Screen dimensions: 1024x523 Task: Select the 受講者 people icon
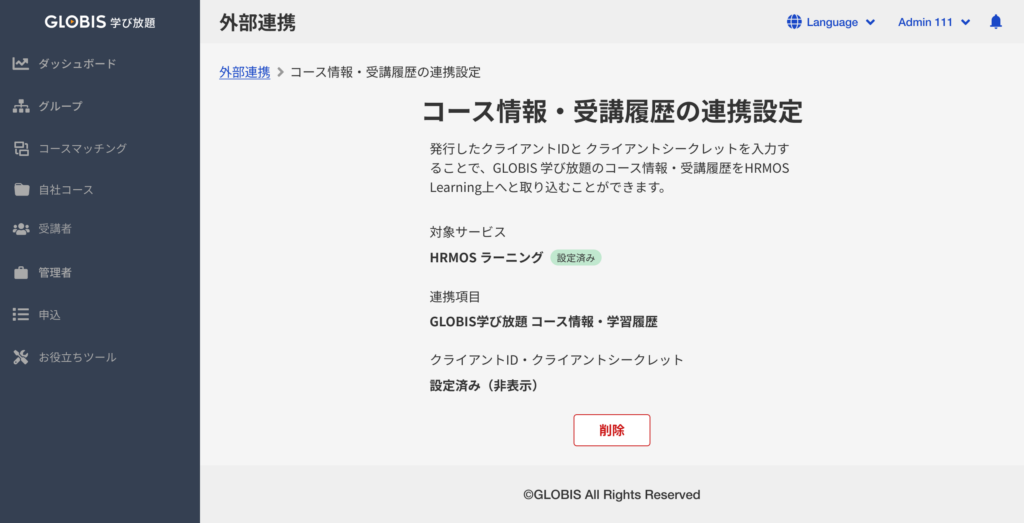[x=20, y=229]
